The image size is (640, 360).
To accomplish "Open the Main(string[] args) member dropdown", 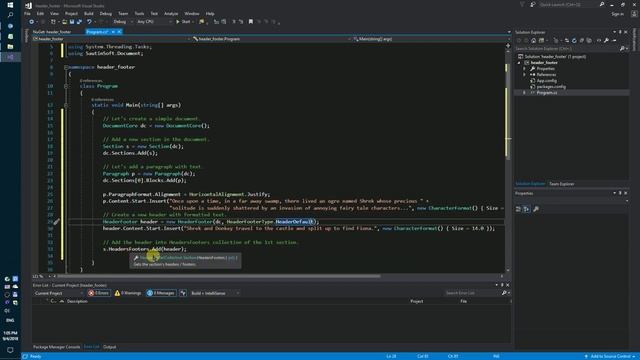I will tap(431, 39).
